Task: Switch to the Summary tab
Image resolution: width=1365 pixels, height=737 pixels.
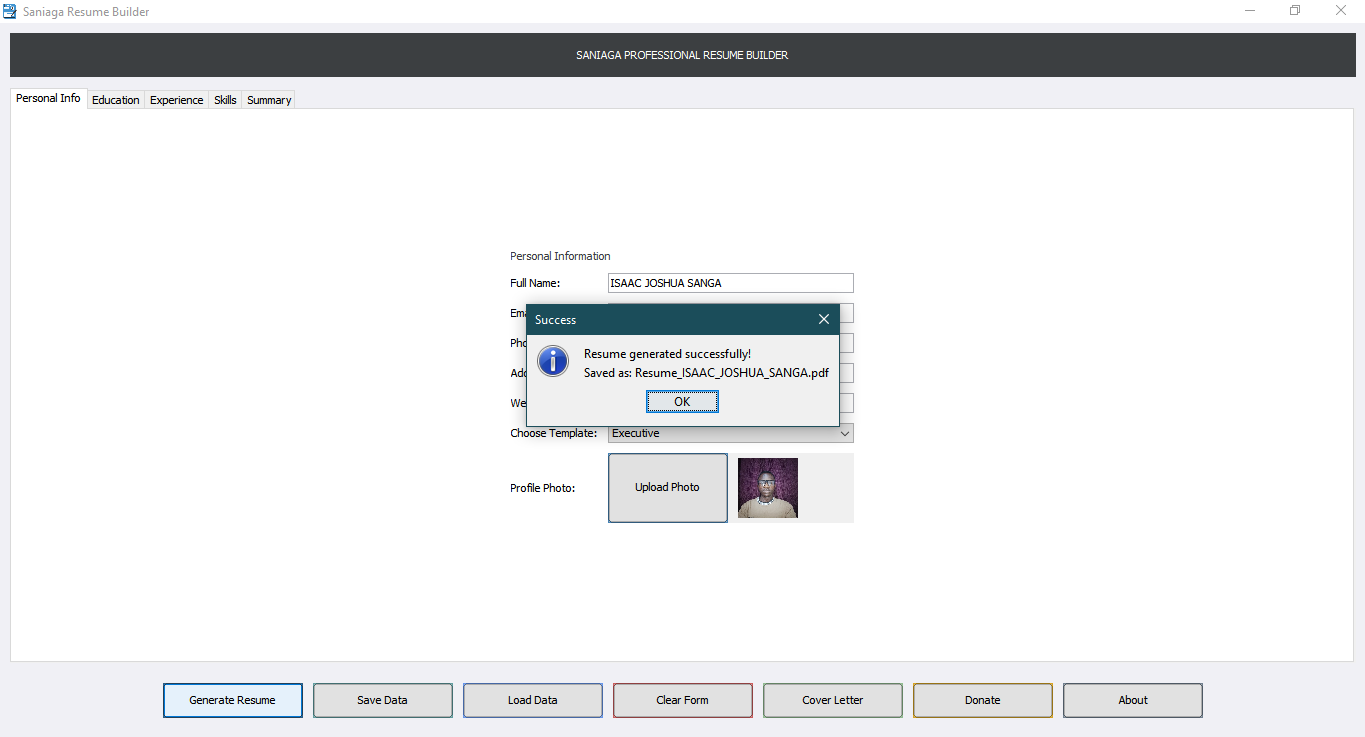Action: click(269, 100)
